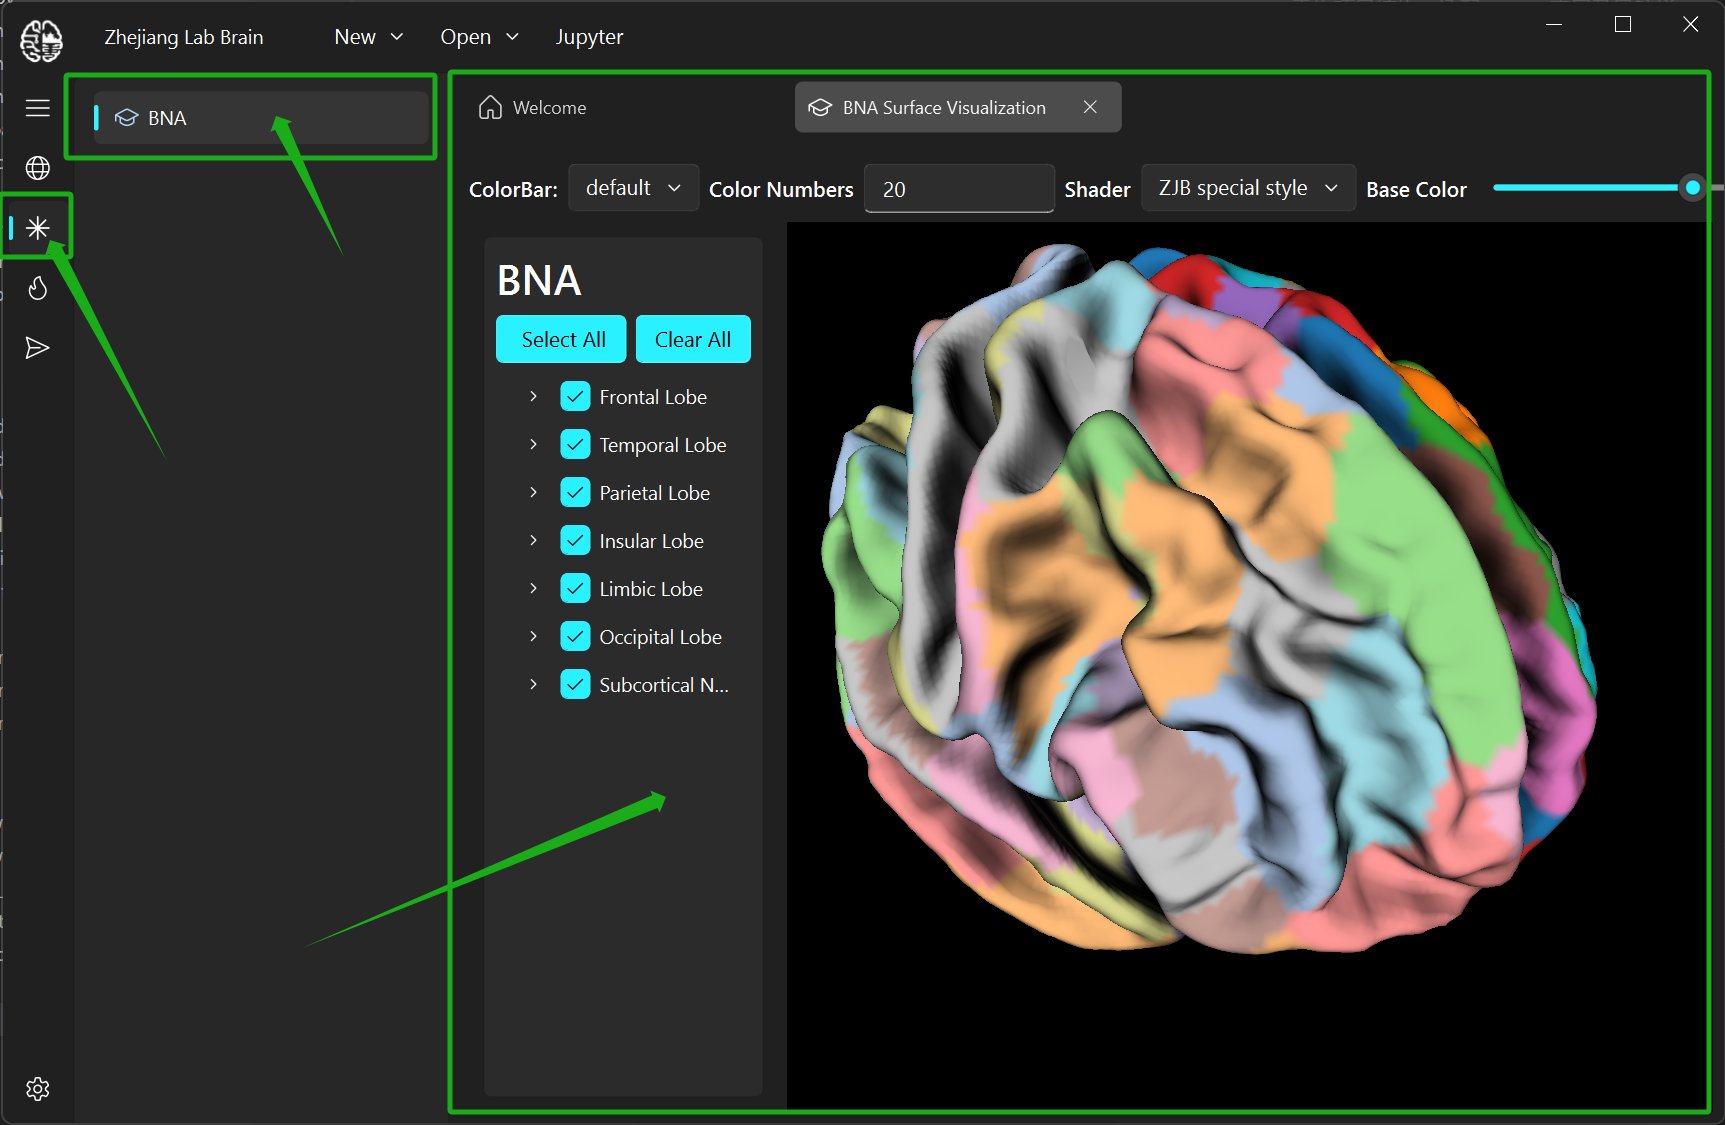The width and height of the screenshot is (1725, 1125).
Task: Expand the Parietal Lobe tree node
Action: point(533,493)
